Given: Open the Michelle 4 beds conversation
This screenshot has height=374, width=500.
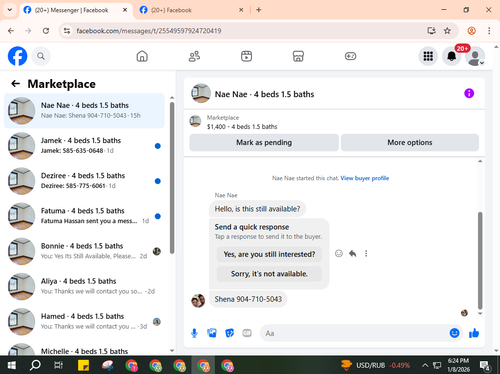Looking at the screenshot, I should tap(84, 349).
